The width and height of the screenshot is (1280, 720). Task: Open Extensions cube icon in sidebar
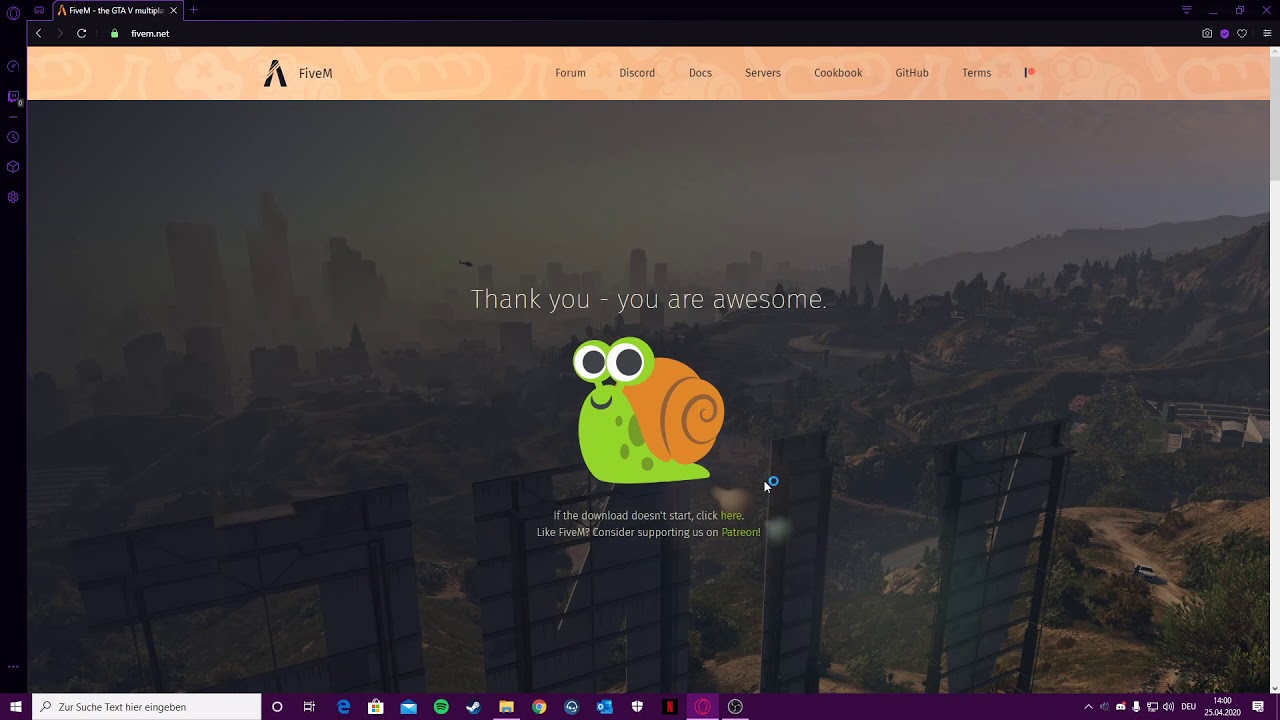point(13,167)
